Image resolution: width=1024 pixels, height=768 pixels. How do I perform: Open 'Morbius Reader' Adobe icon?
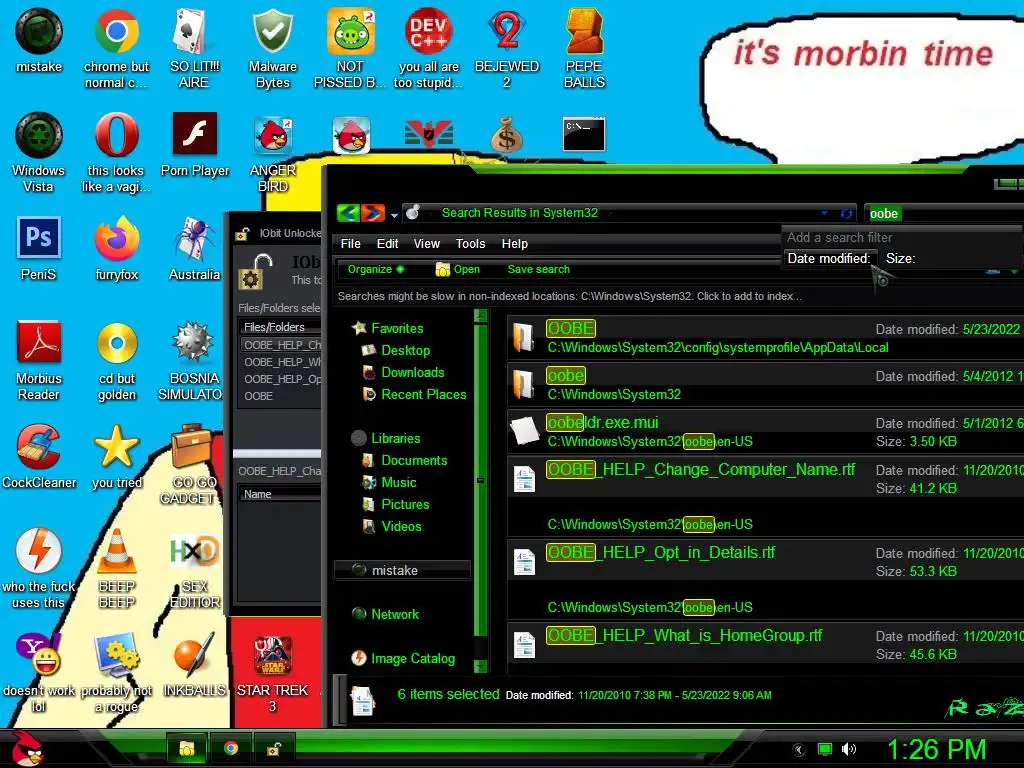39,360
